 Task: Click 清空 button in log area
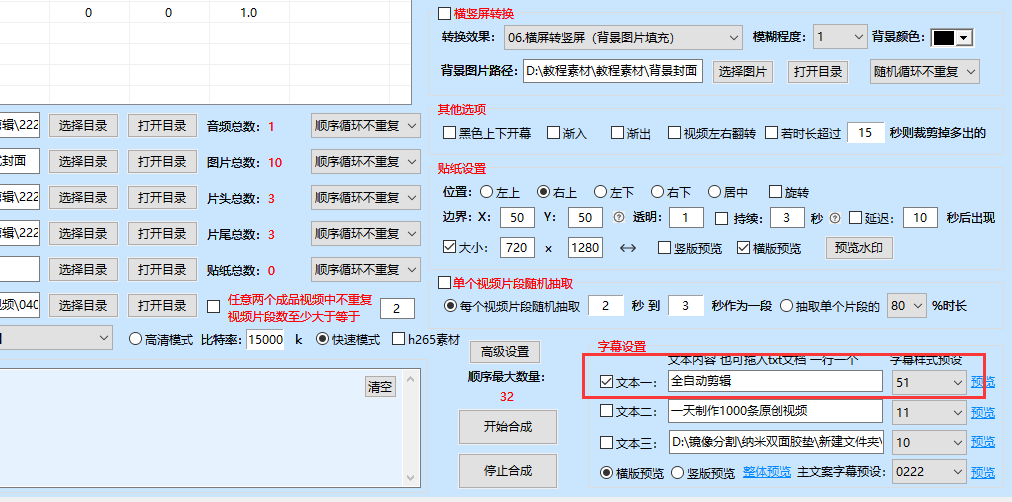(x=380, y=387)
